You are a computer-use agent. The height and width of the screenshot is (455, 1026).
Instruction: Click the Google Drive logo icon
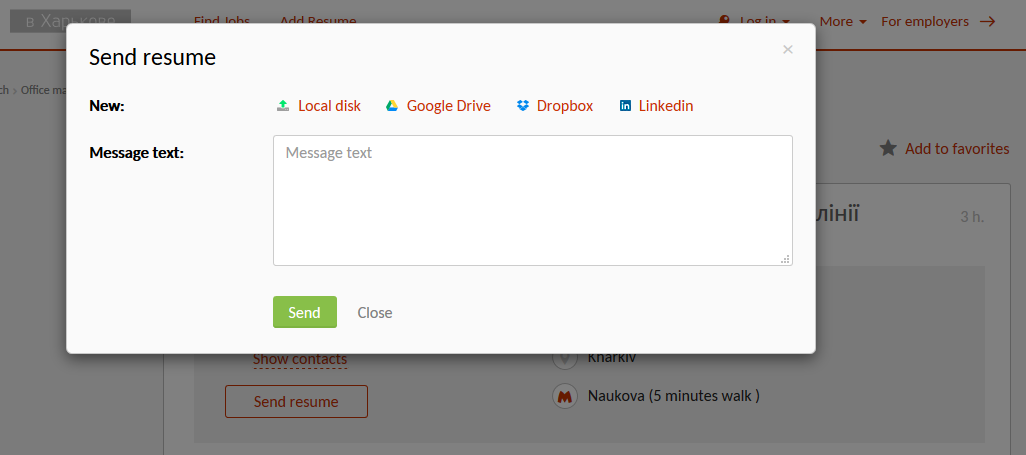tap(393, 106)
